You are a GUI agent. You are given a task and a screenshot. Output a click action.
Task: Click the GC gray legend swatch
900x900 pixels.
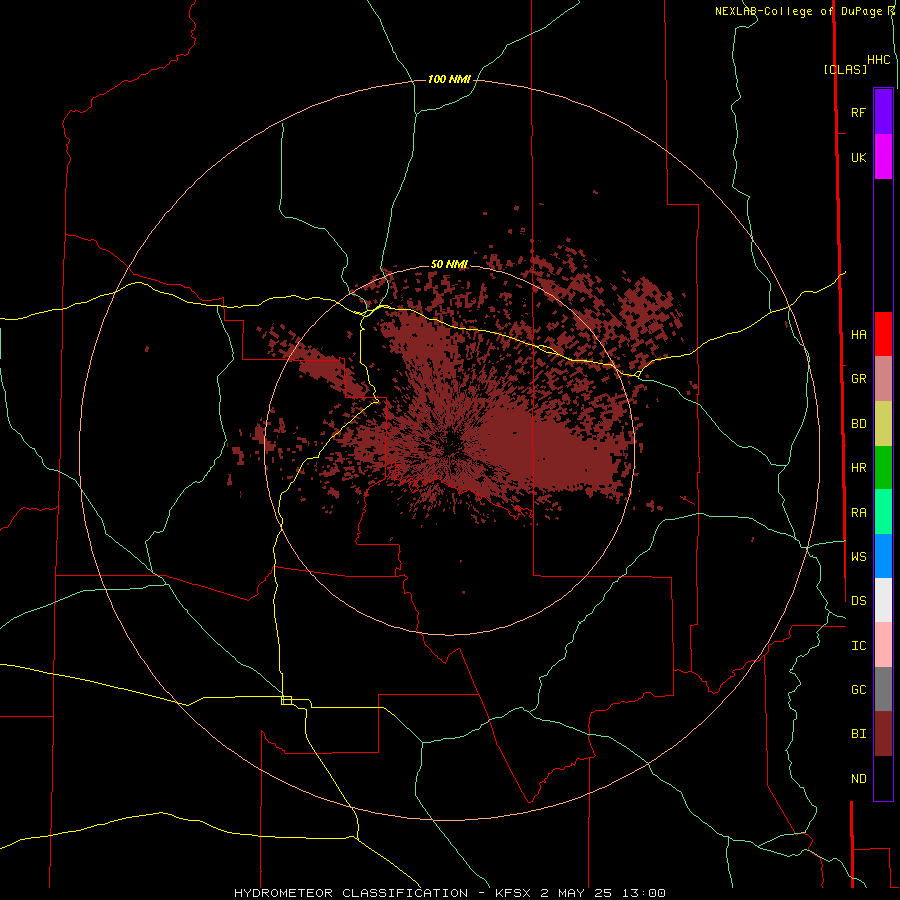coord(883,689)
